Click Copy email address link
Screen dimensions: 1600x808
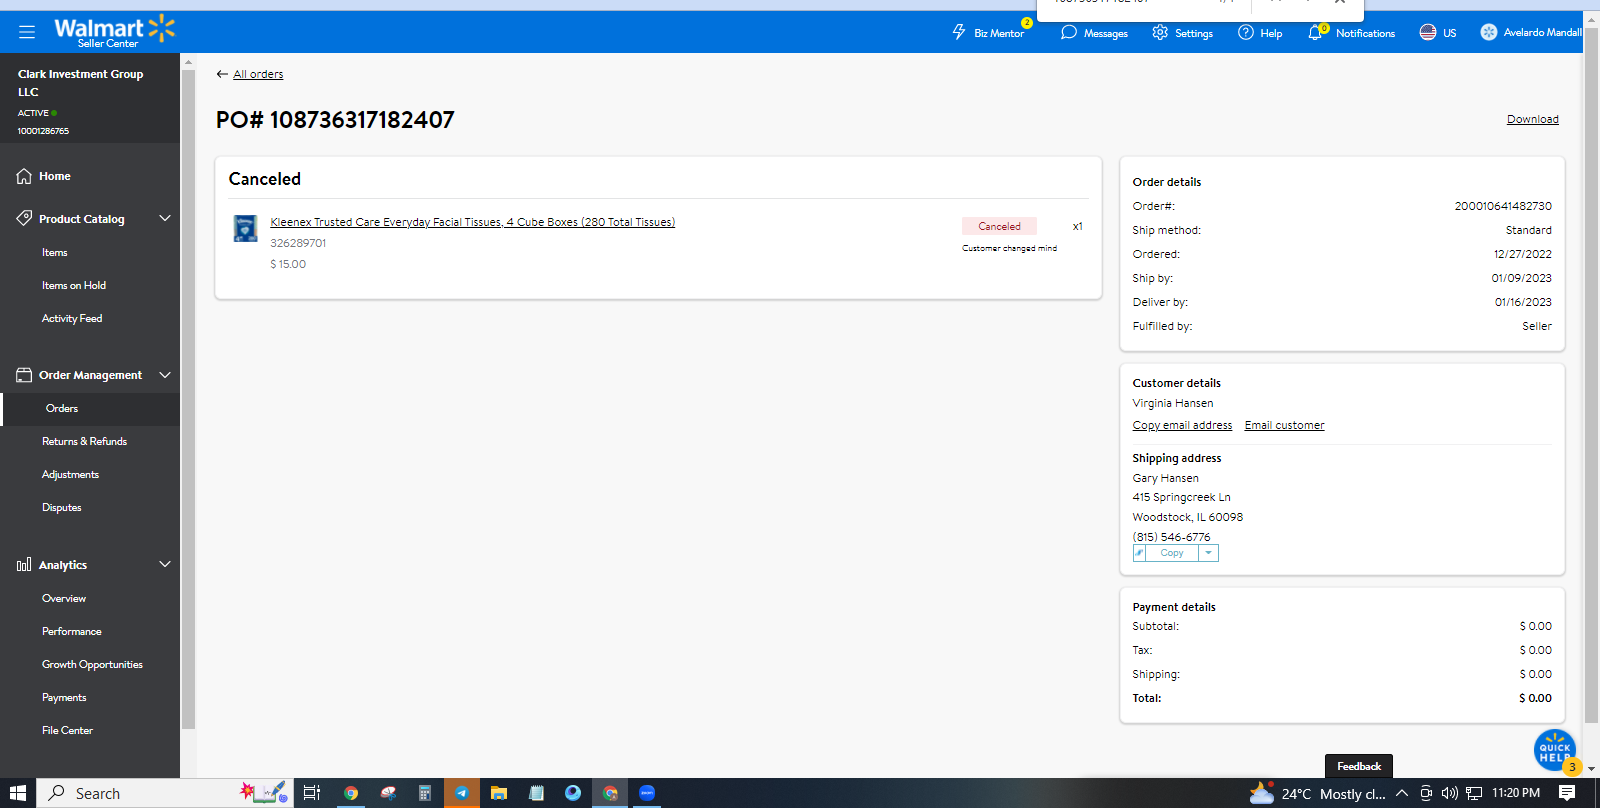(x=1182, y=425)
